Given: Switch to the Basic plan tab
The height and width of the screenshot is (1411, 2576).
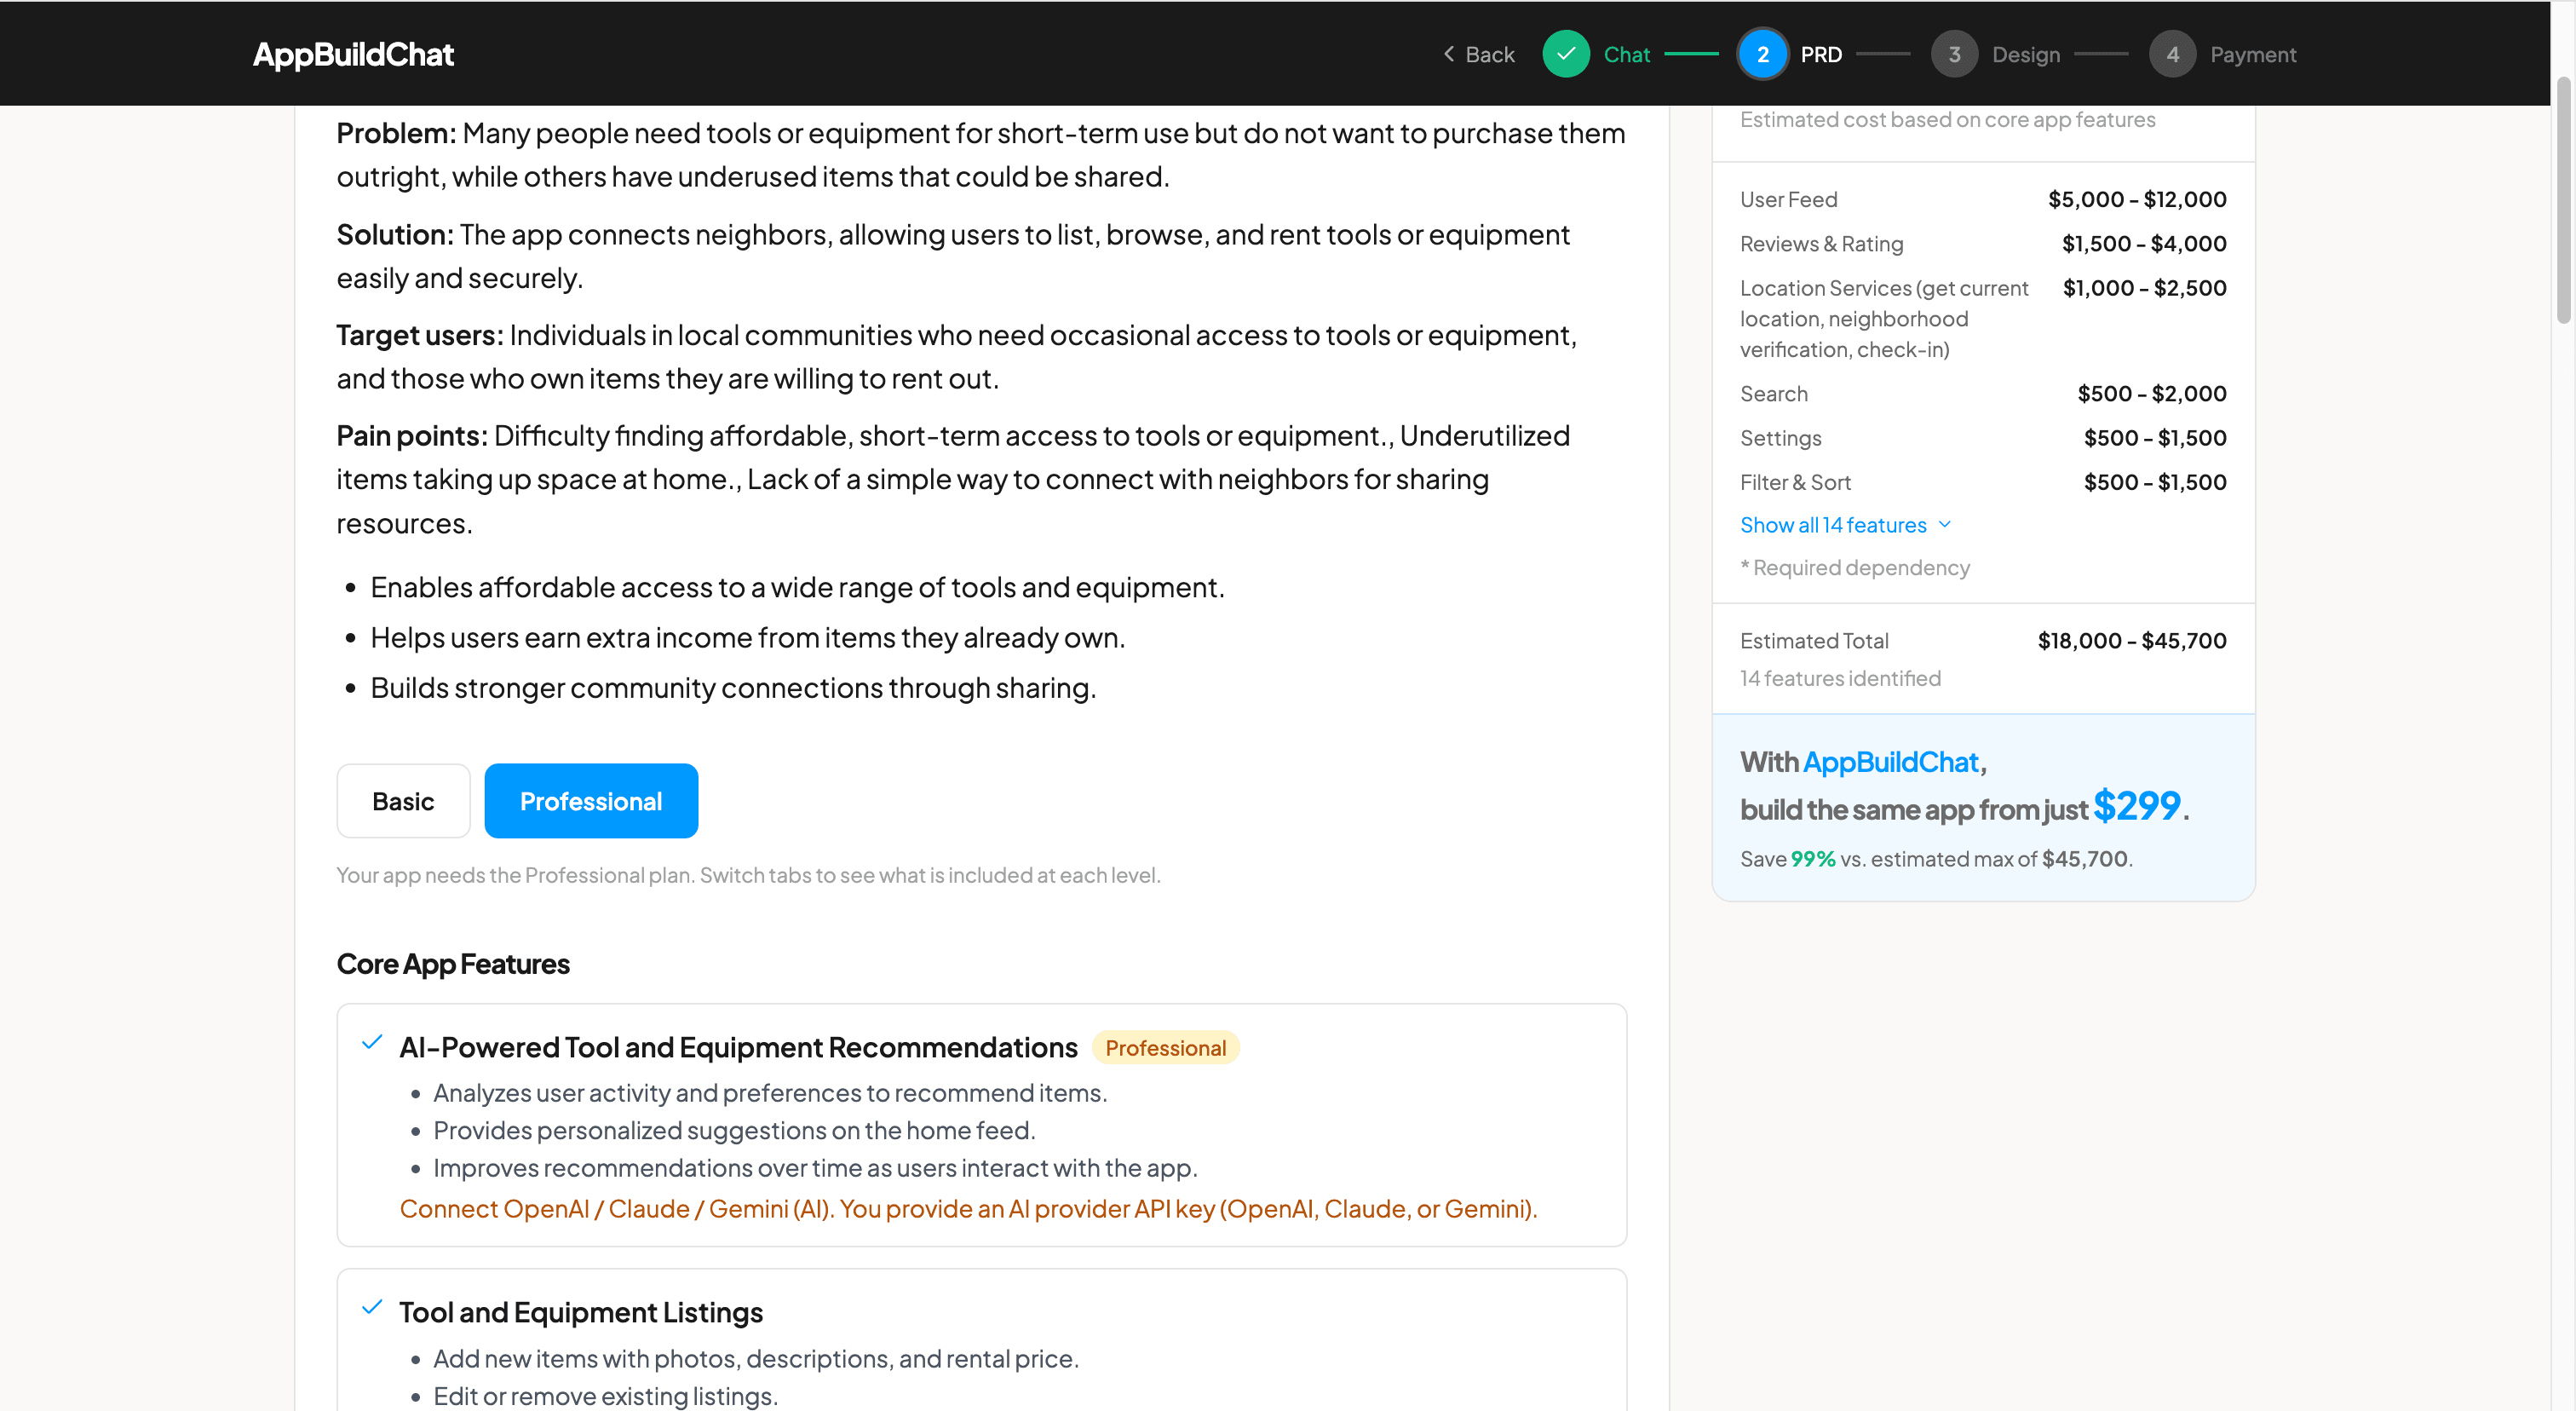Looking at the screenshot, I should (403, 801).
